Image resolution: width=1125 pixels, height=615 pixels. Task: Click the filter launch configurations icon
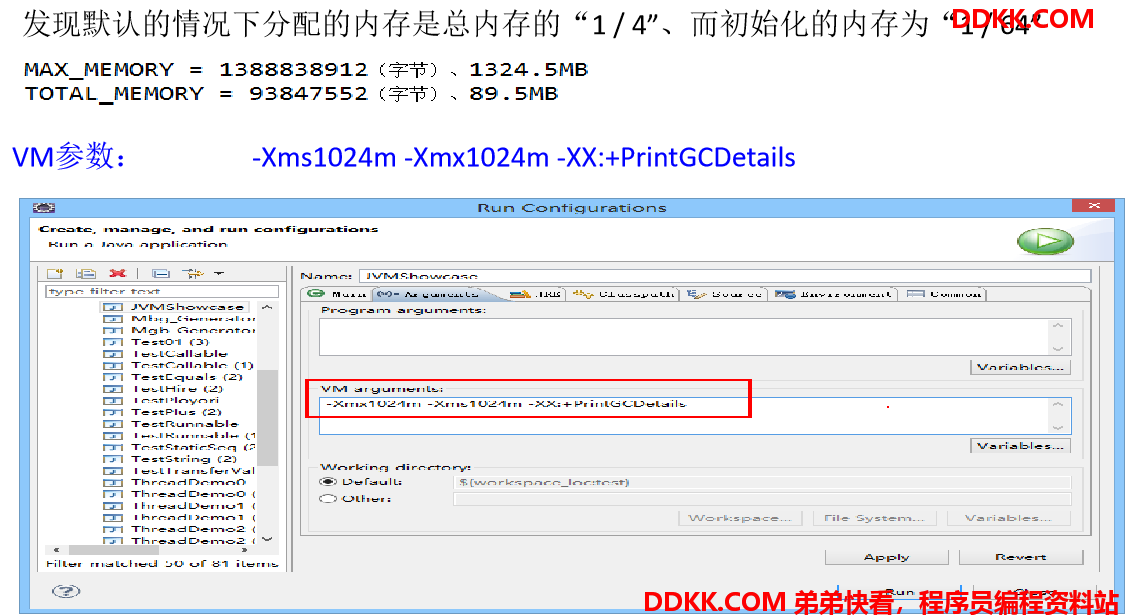(x=193, y=273)
